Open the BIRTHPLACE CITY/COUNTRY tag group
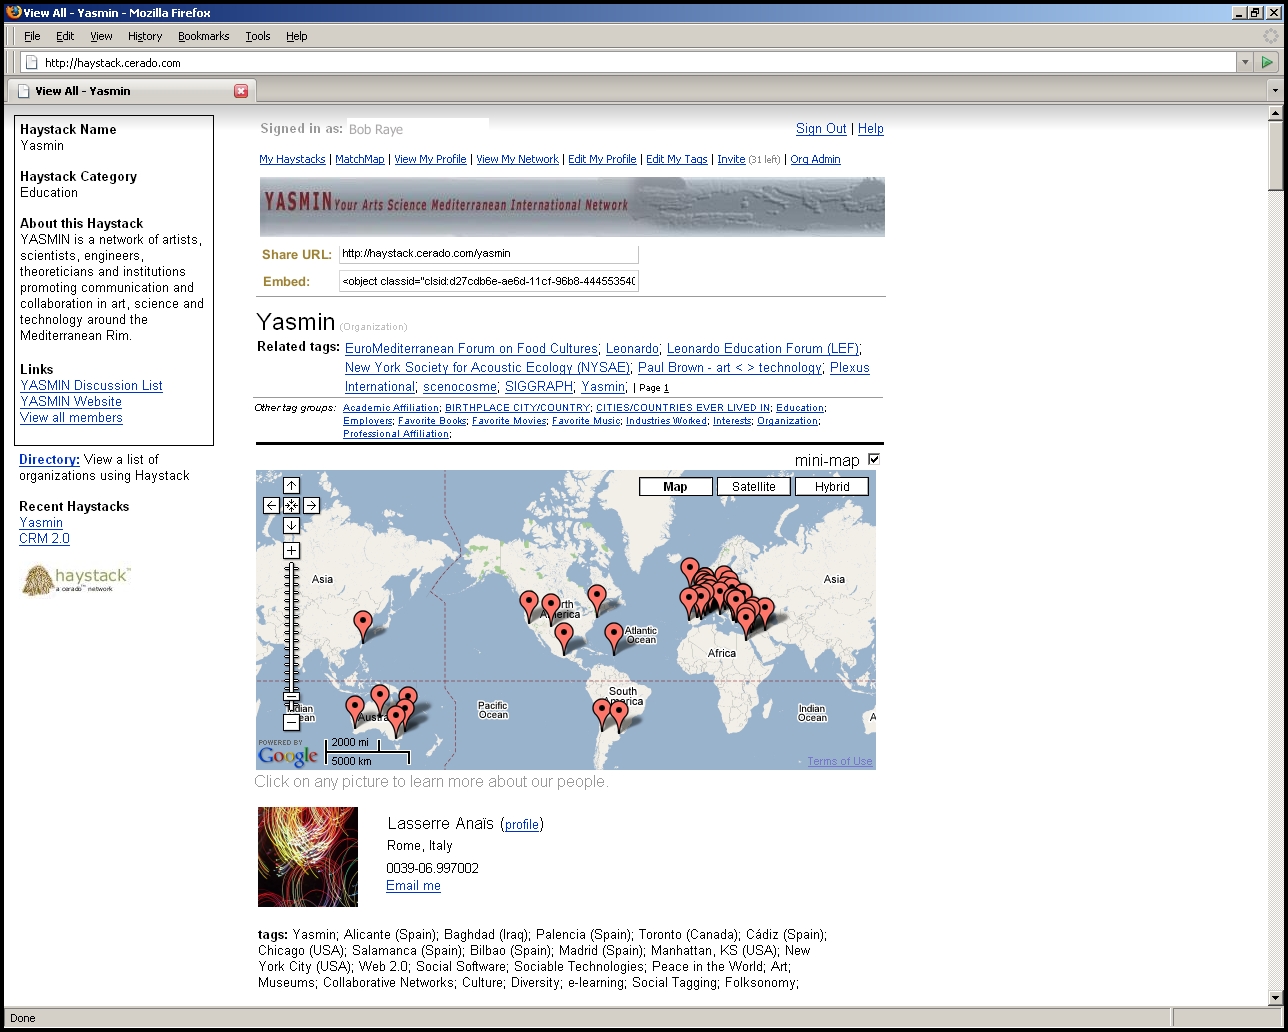 (517, 408)
